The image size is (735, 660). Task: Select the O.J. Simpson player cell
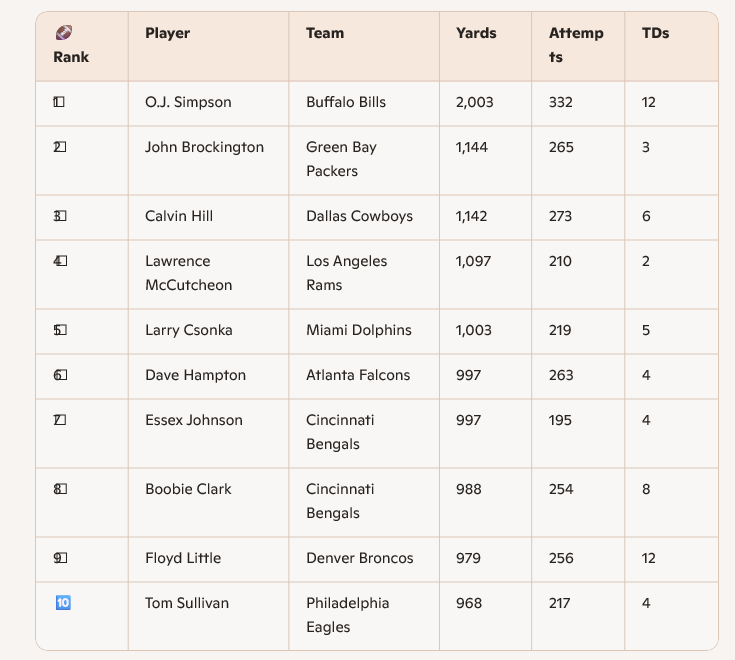(x=209, y=104)
